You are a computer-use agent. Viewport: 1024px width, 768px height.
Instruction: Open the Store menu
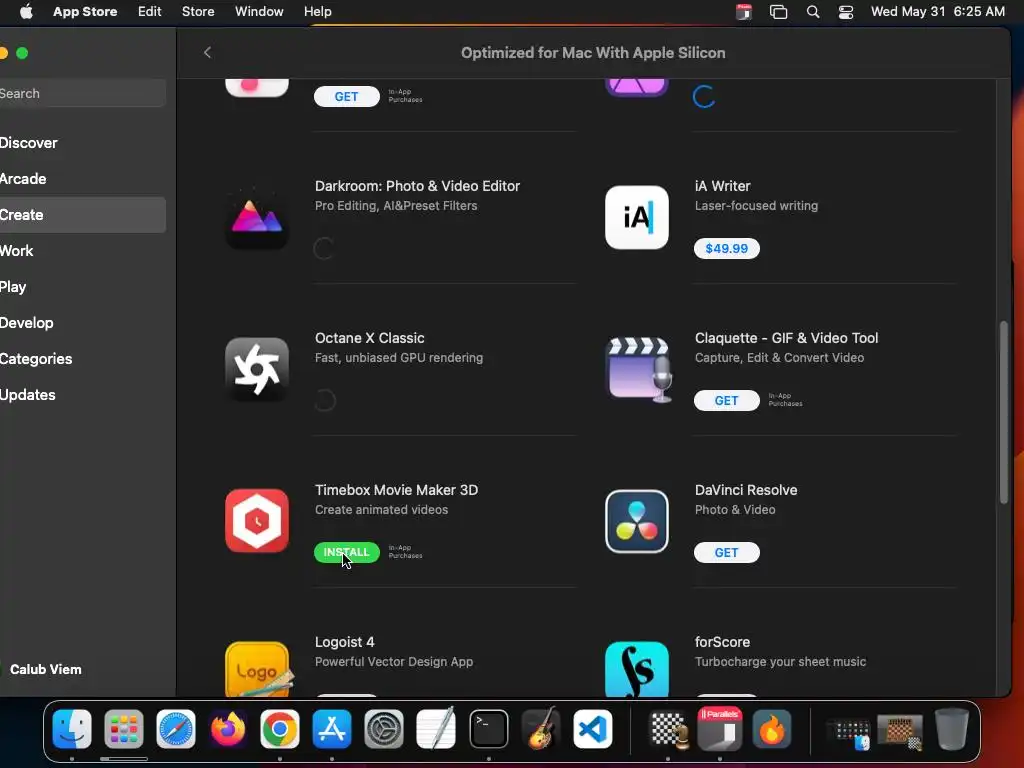pyautogui.click(x=198, y=12)
